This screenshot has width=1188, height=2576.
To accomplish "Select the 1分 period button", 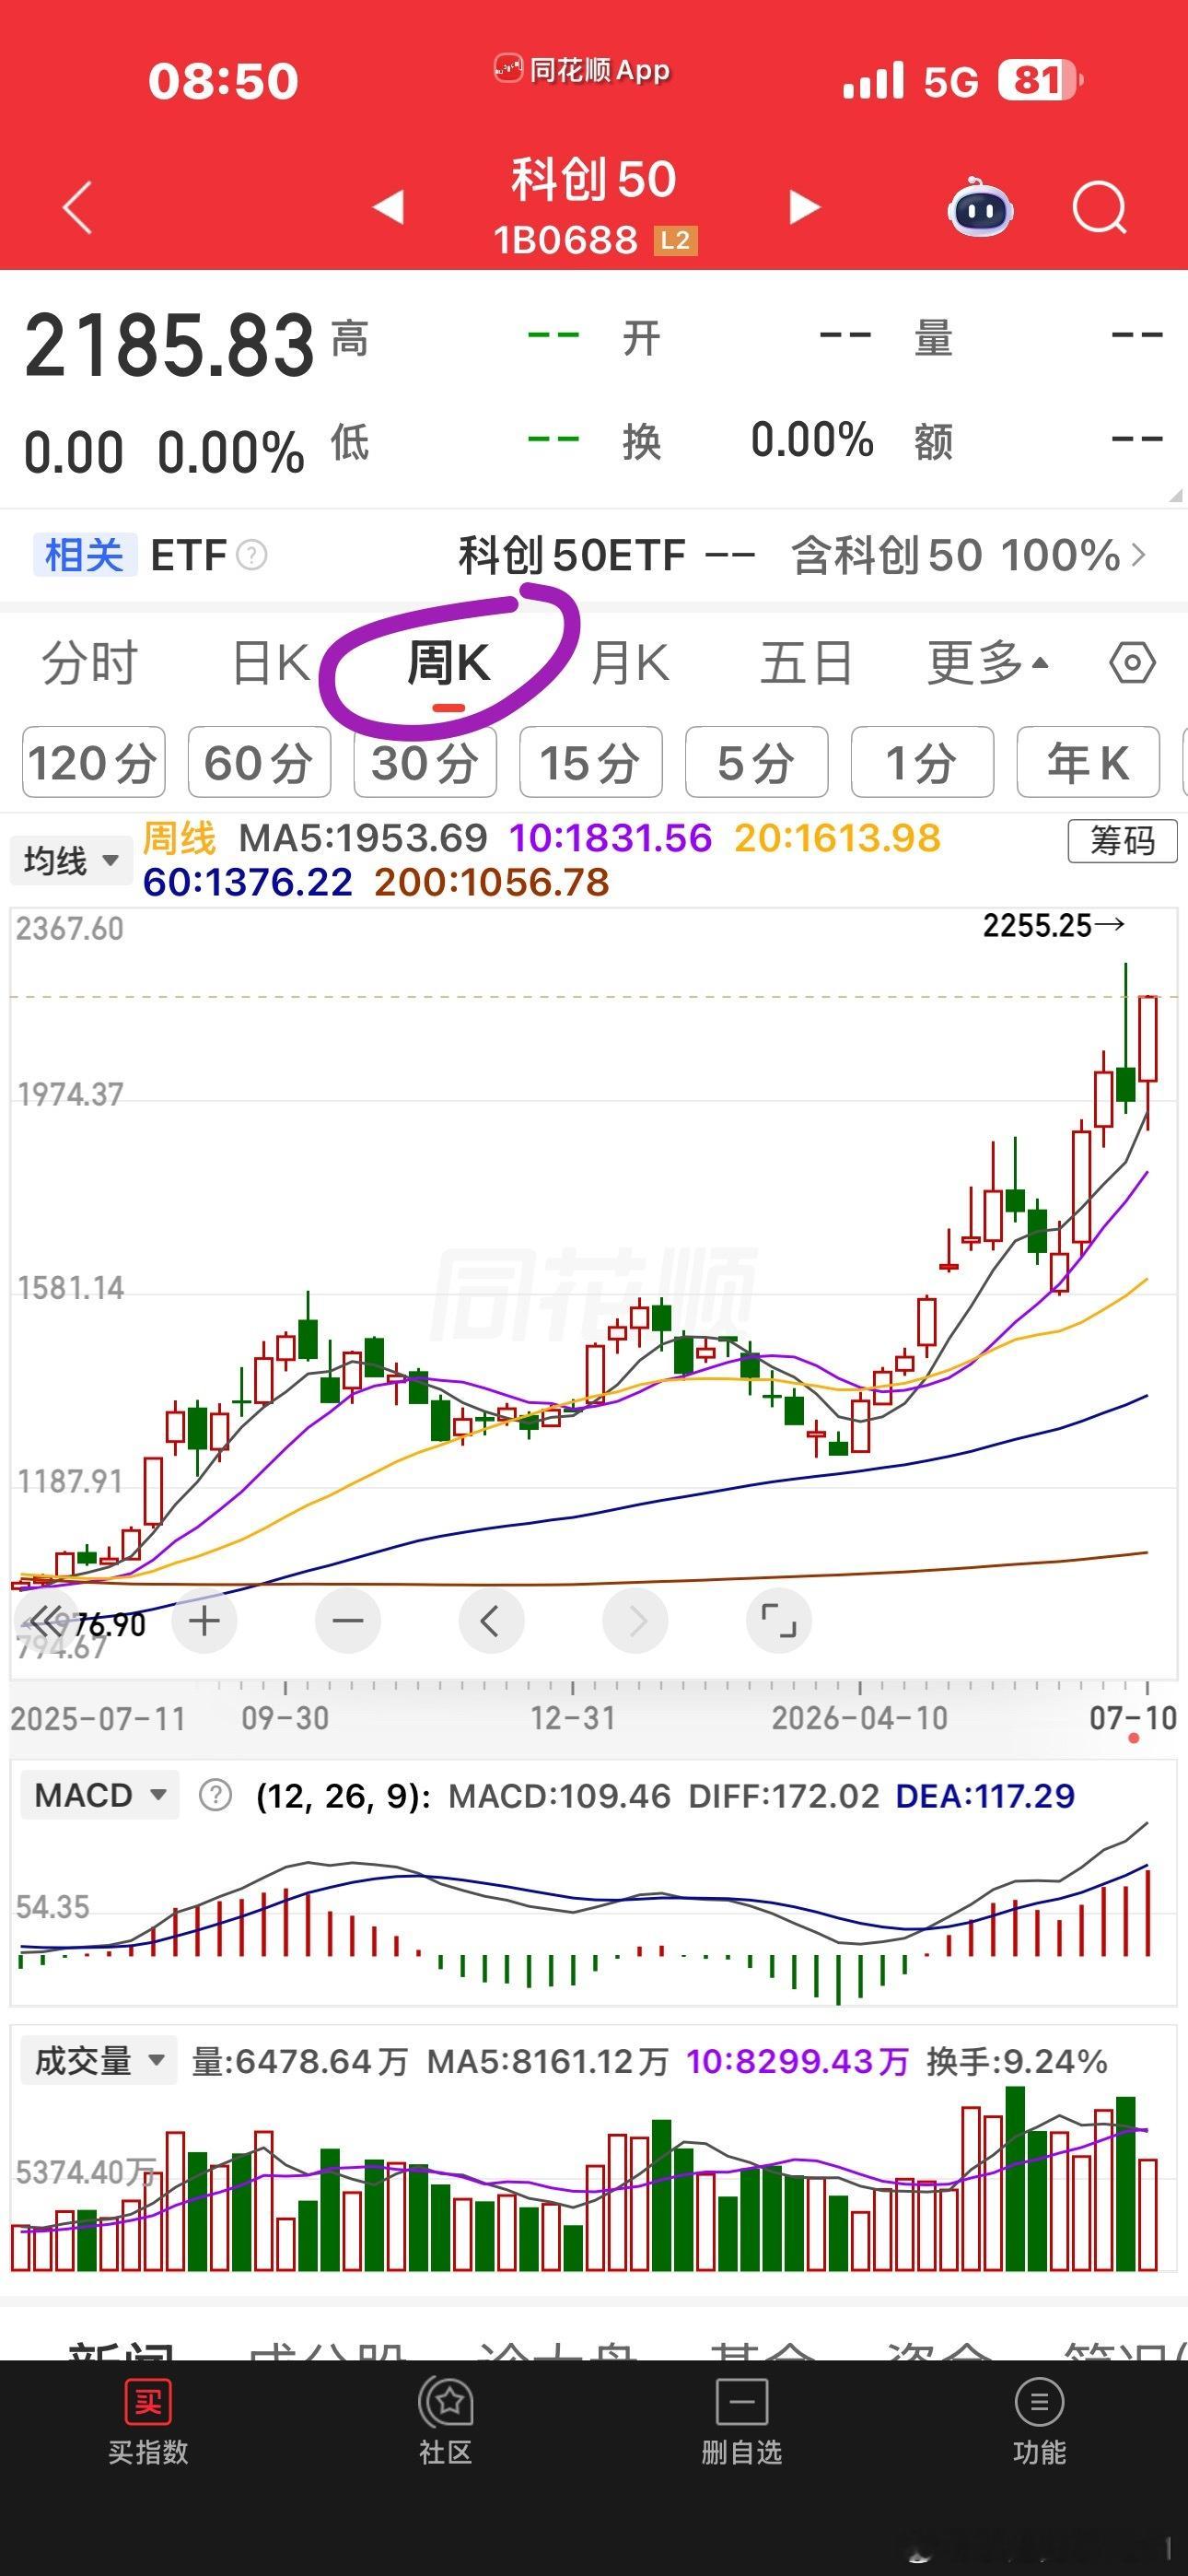I will [922, 762].
